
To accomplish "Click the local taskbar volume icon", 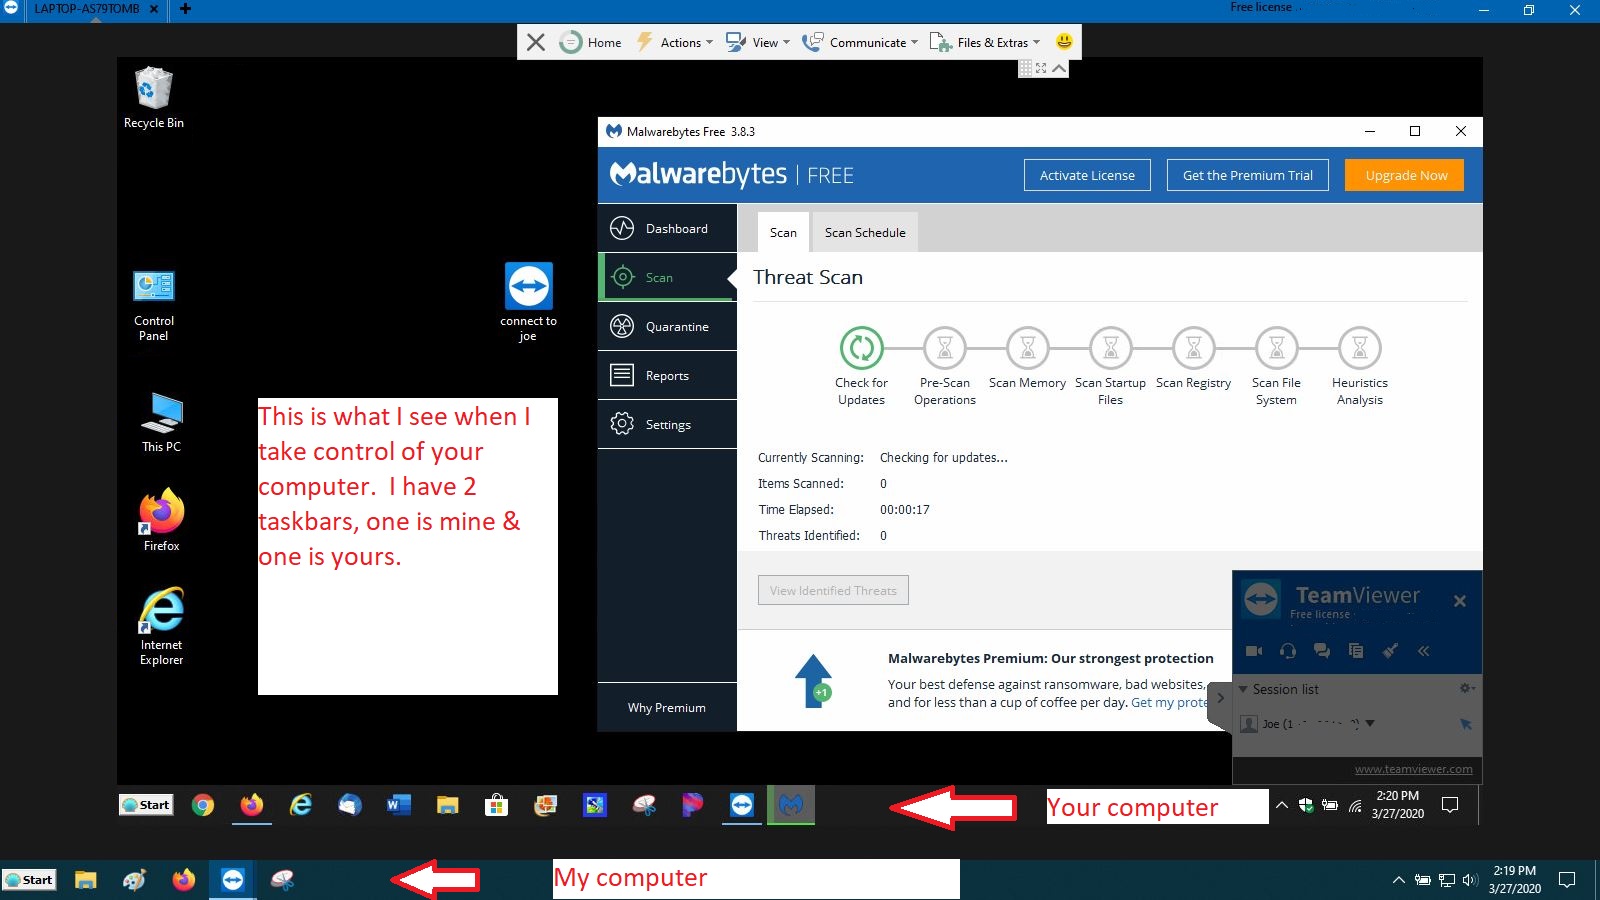I will click(x=1469, y=880).
